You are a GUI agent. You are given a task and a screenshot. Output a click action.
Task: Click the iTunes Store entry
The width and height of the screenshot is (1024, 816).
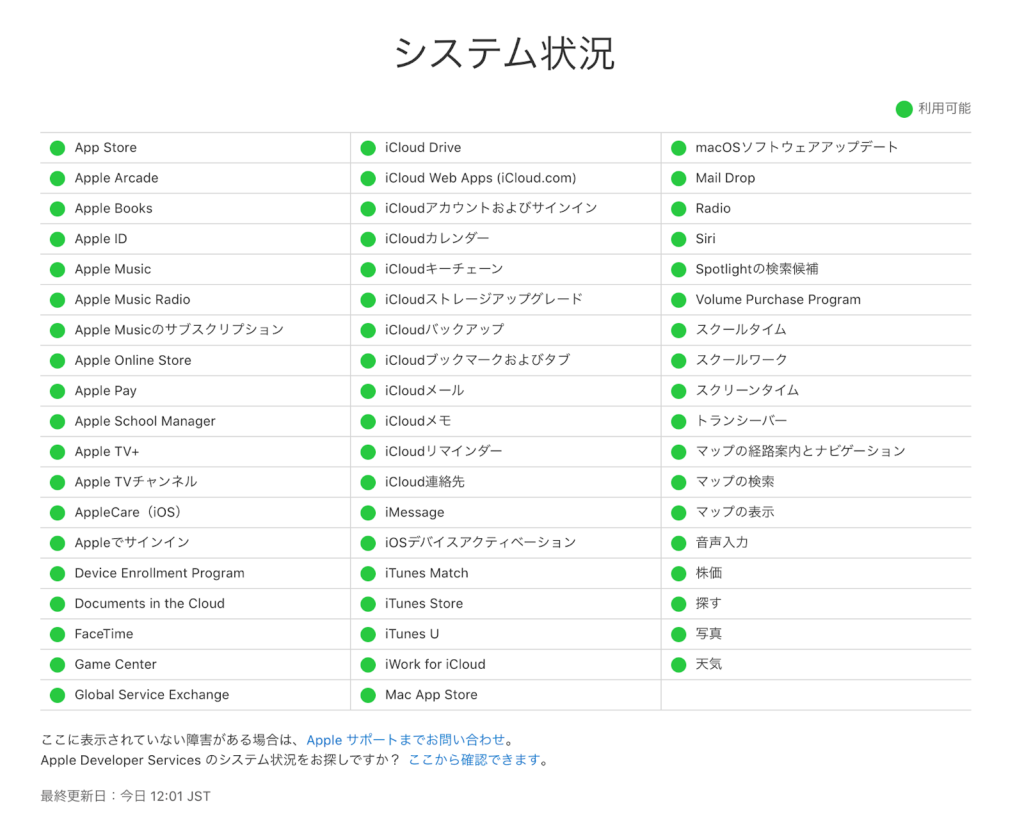click(423, 603)
